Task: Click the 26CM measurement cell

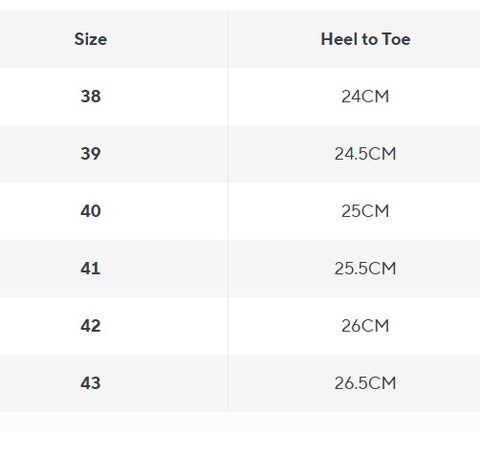Action: coord(365,326)
